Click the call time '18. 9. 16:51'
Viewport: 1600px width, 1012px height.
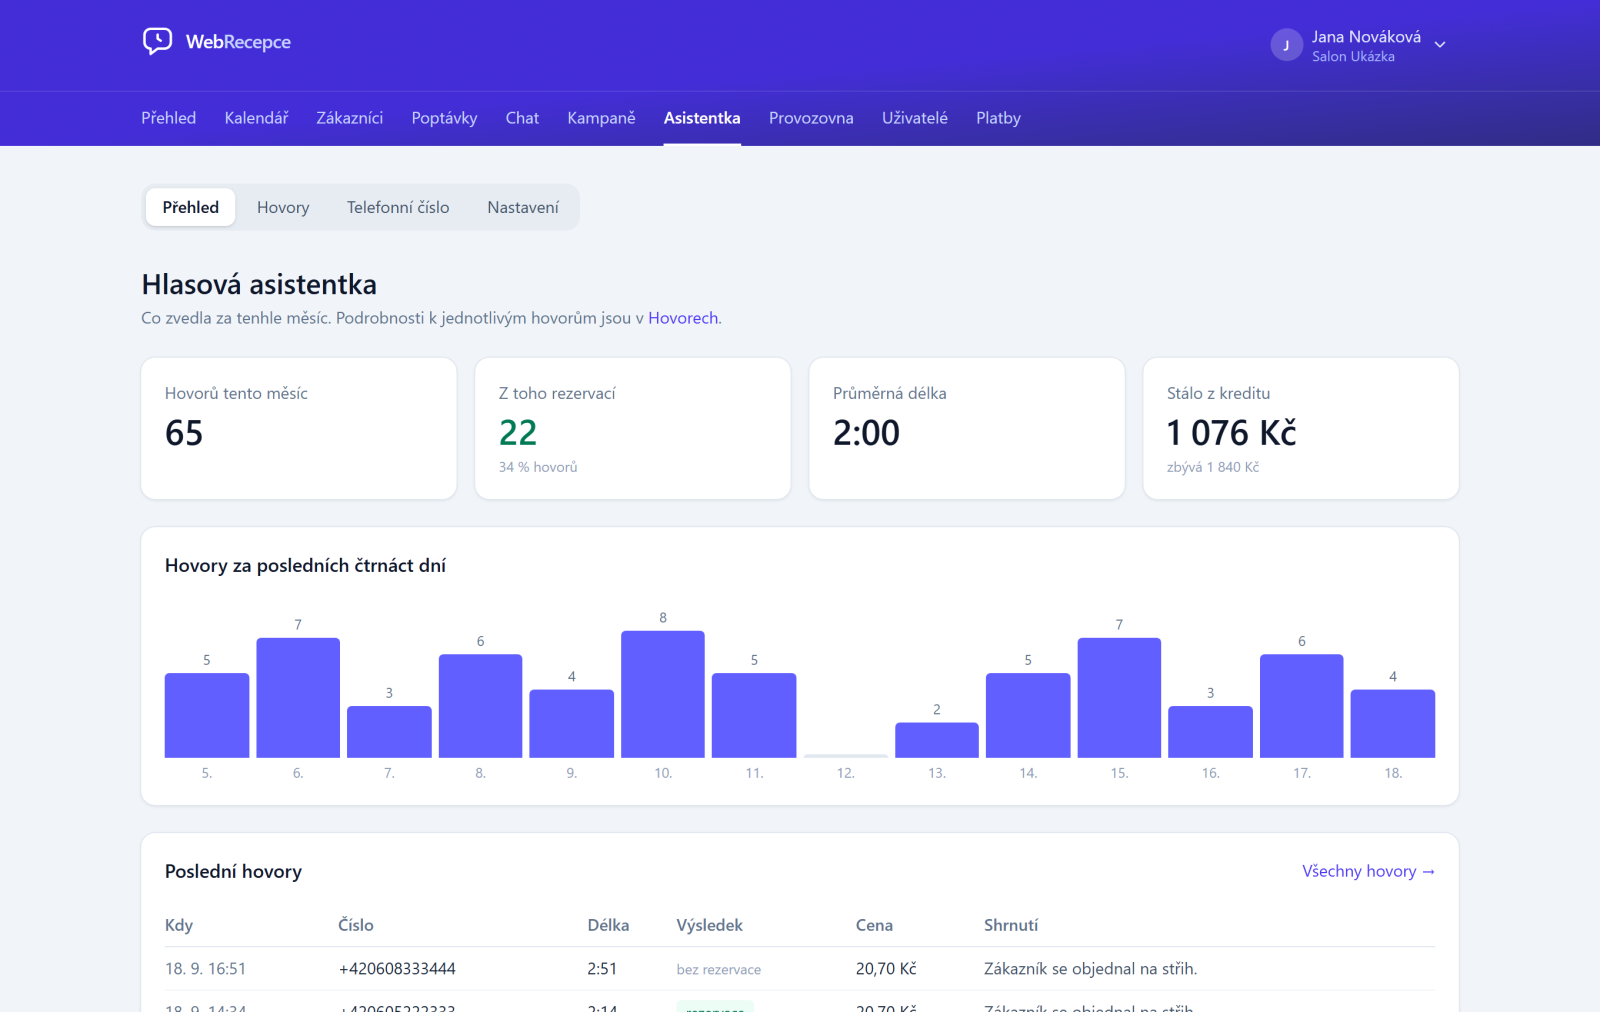(205, 969)
